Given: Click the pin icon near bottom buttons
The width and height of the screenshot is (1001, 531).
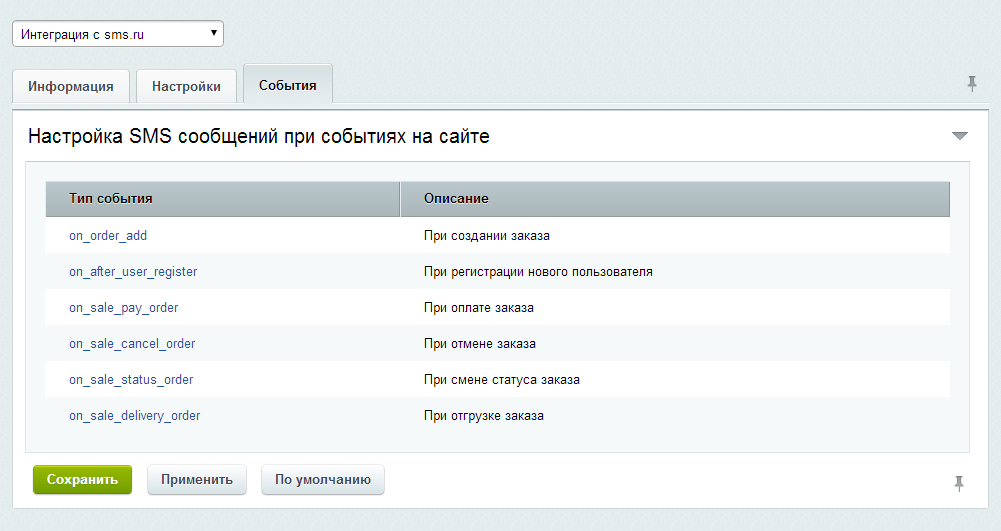Looking at the screenshot, I should tap(958, 484).
